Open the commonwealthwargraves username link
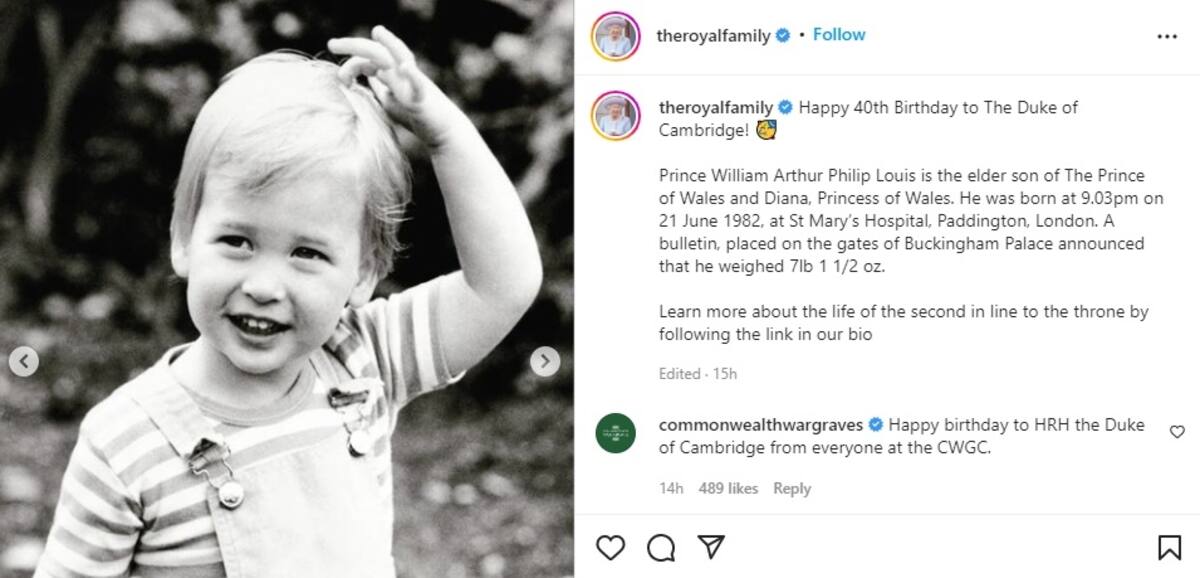This screenshot has width=1200, height=578. [x=760, y=425]
